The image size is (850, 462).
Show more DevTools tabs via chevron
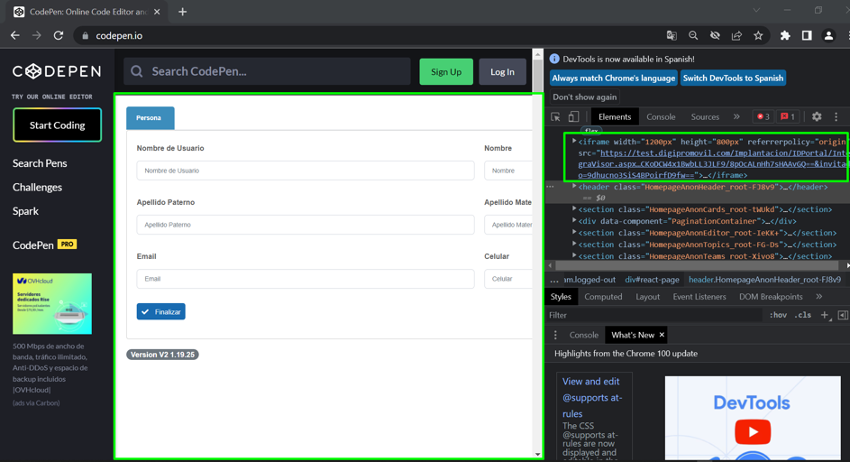(736, 117)
